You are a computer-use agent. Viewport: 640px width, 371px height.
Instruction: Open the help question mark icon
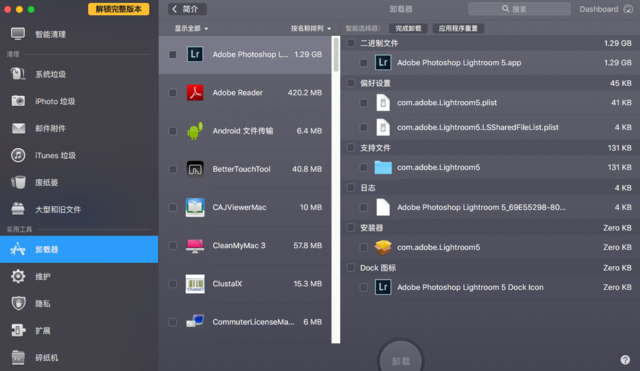coord(625,360)
